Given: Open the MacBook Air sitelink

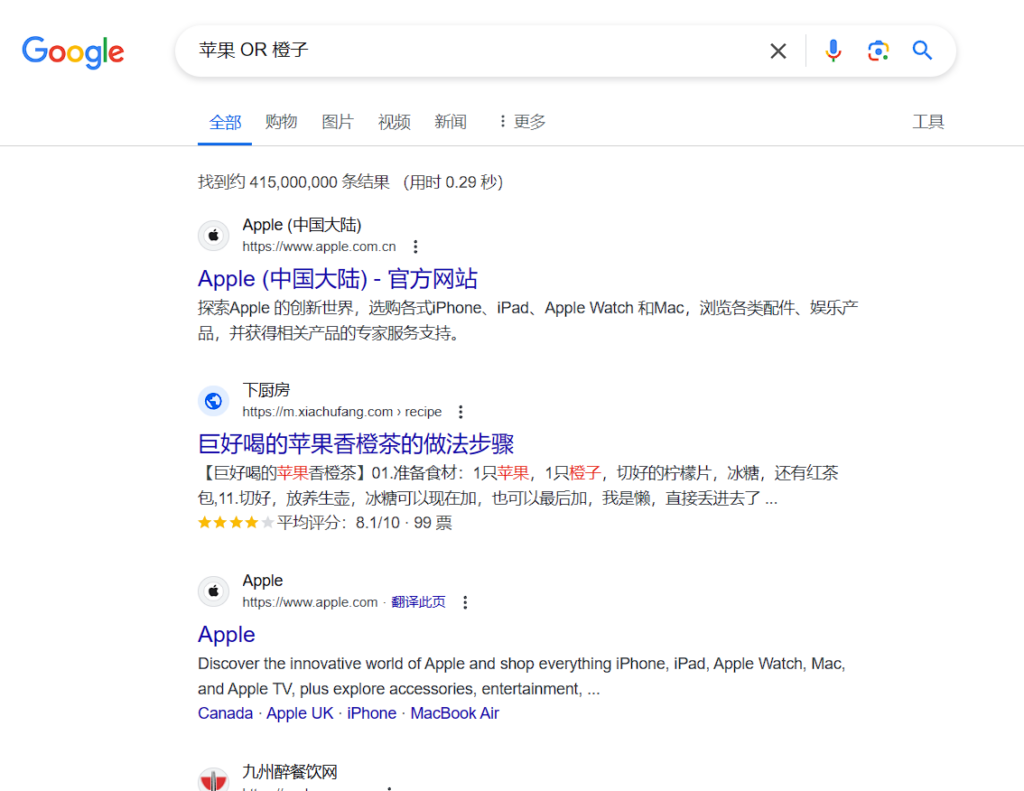Looking at the screenshot, I should [x=455, y=713].
